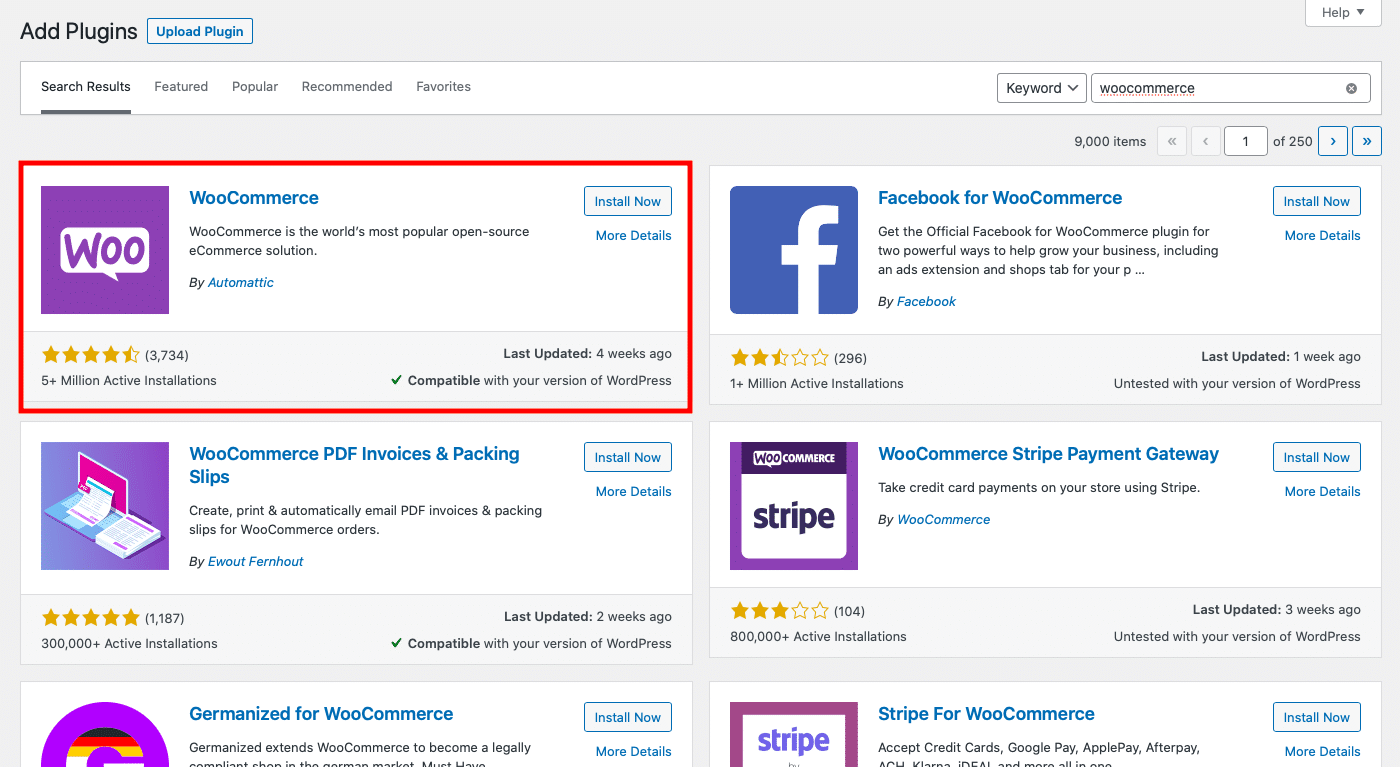Open WooCommerce PDF Invoices & Packing Slips title
1400x767 pixels.
point(354,465)
